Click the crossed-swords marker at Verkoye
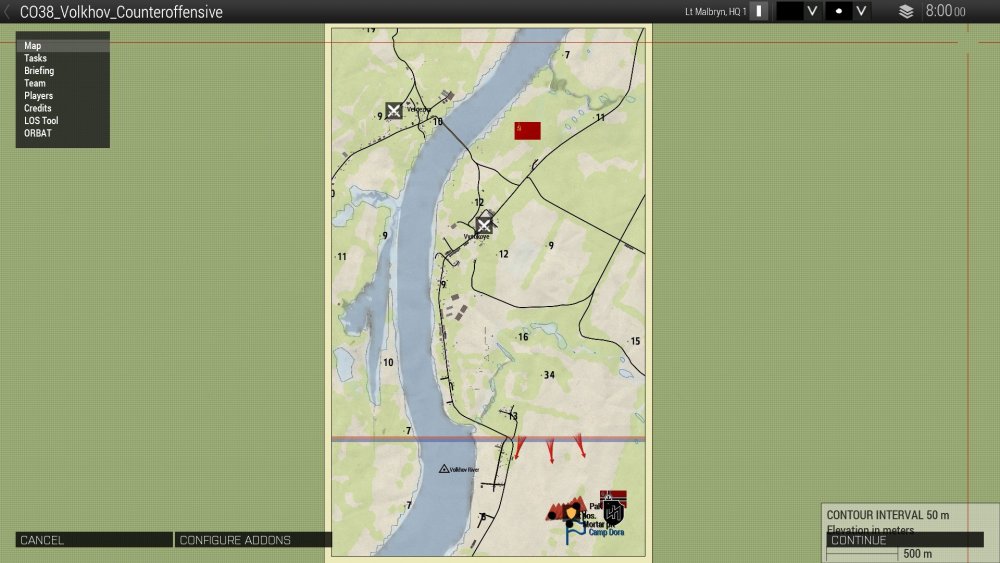 click(484, 225)
